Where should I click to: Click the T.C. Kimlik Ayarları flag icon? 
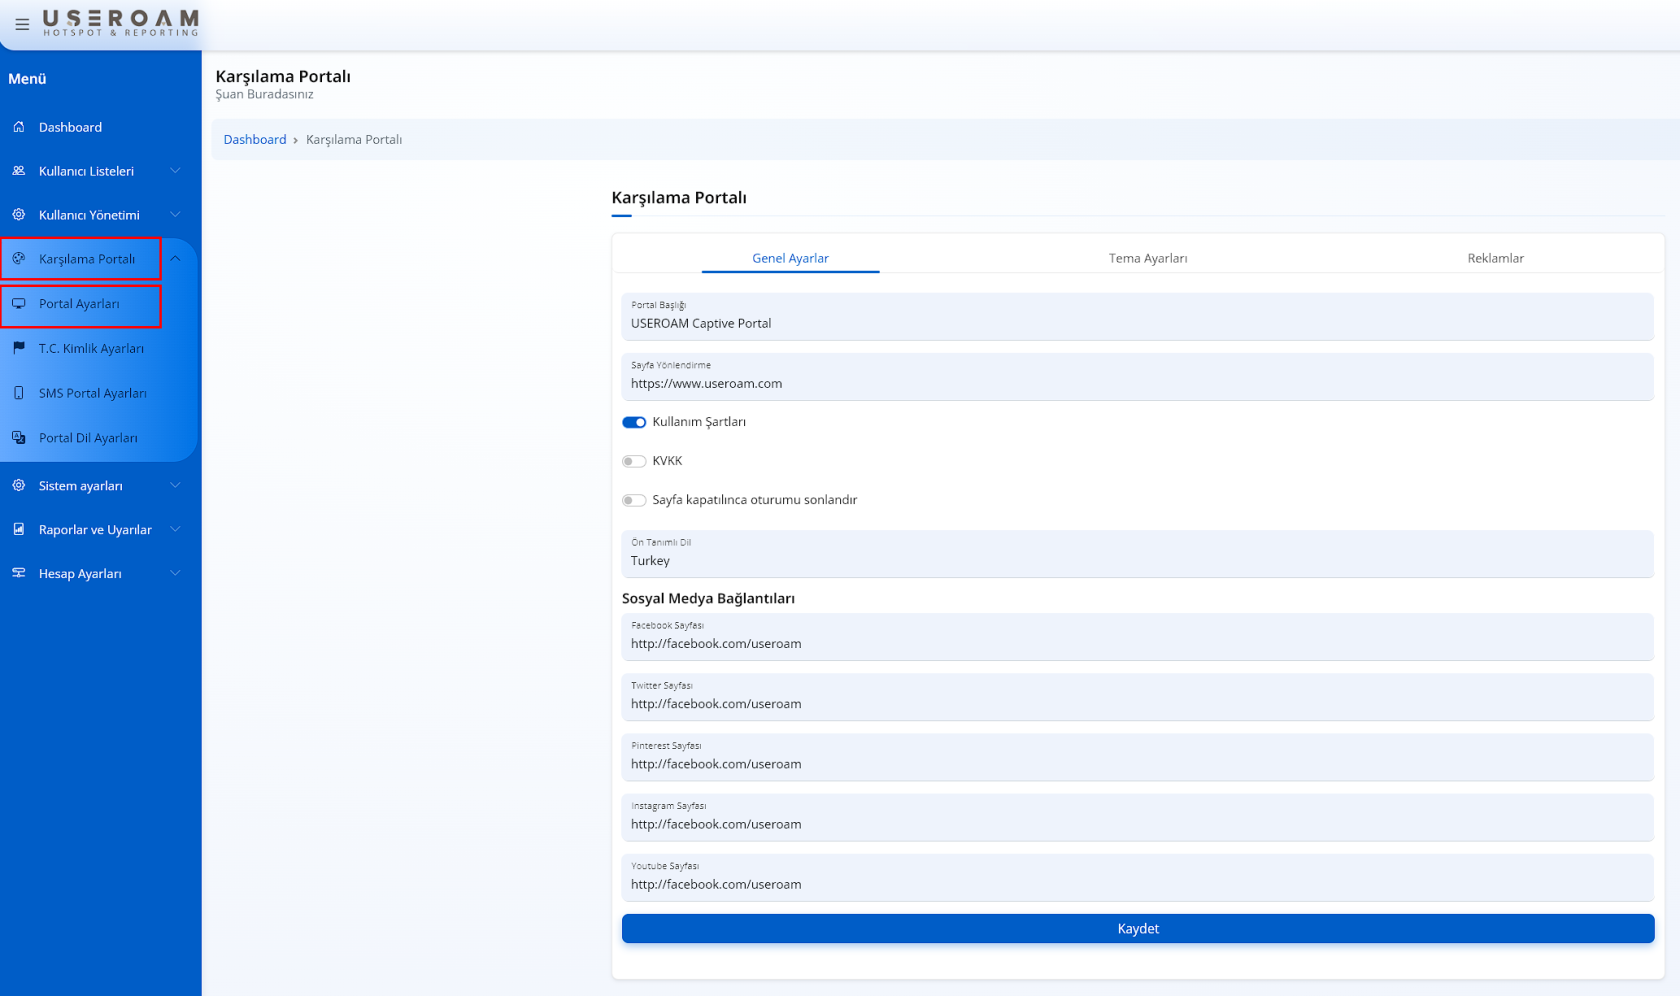[19, 348]
